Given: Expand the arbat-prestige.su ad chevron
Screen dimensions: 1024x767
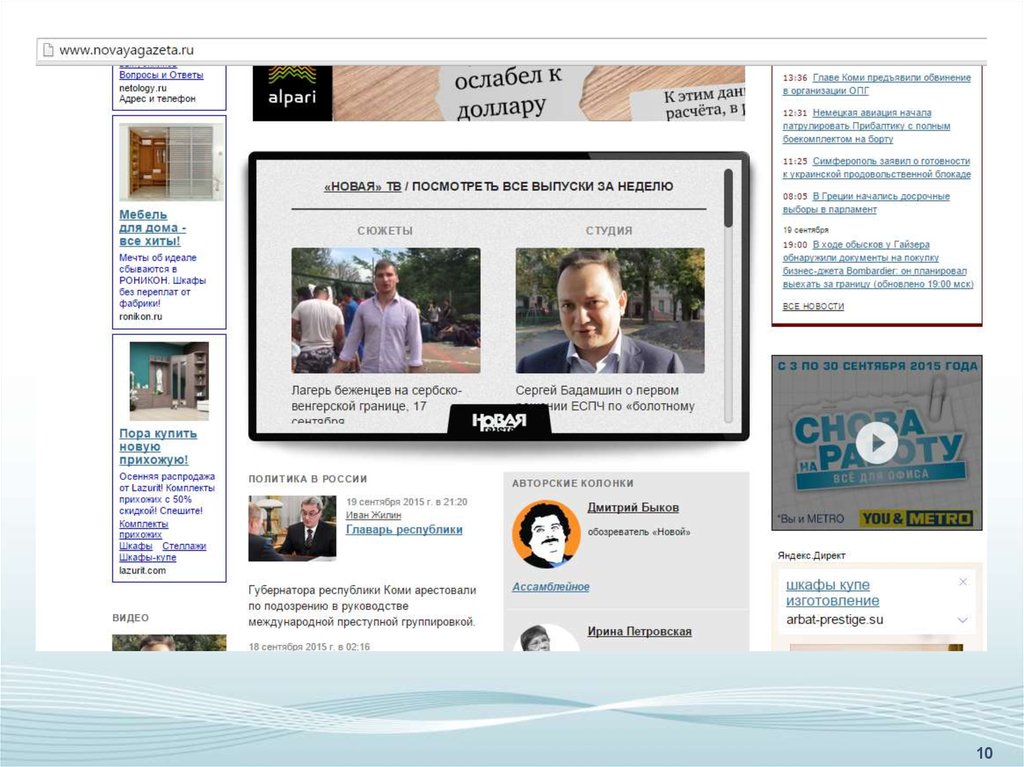Looking at the screenshot, I should pos(962,619).
